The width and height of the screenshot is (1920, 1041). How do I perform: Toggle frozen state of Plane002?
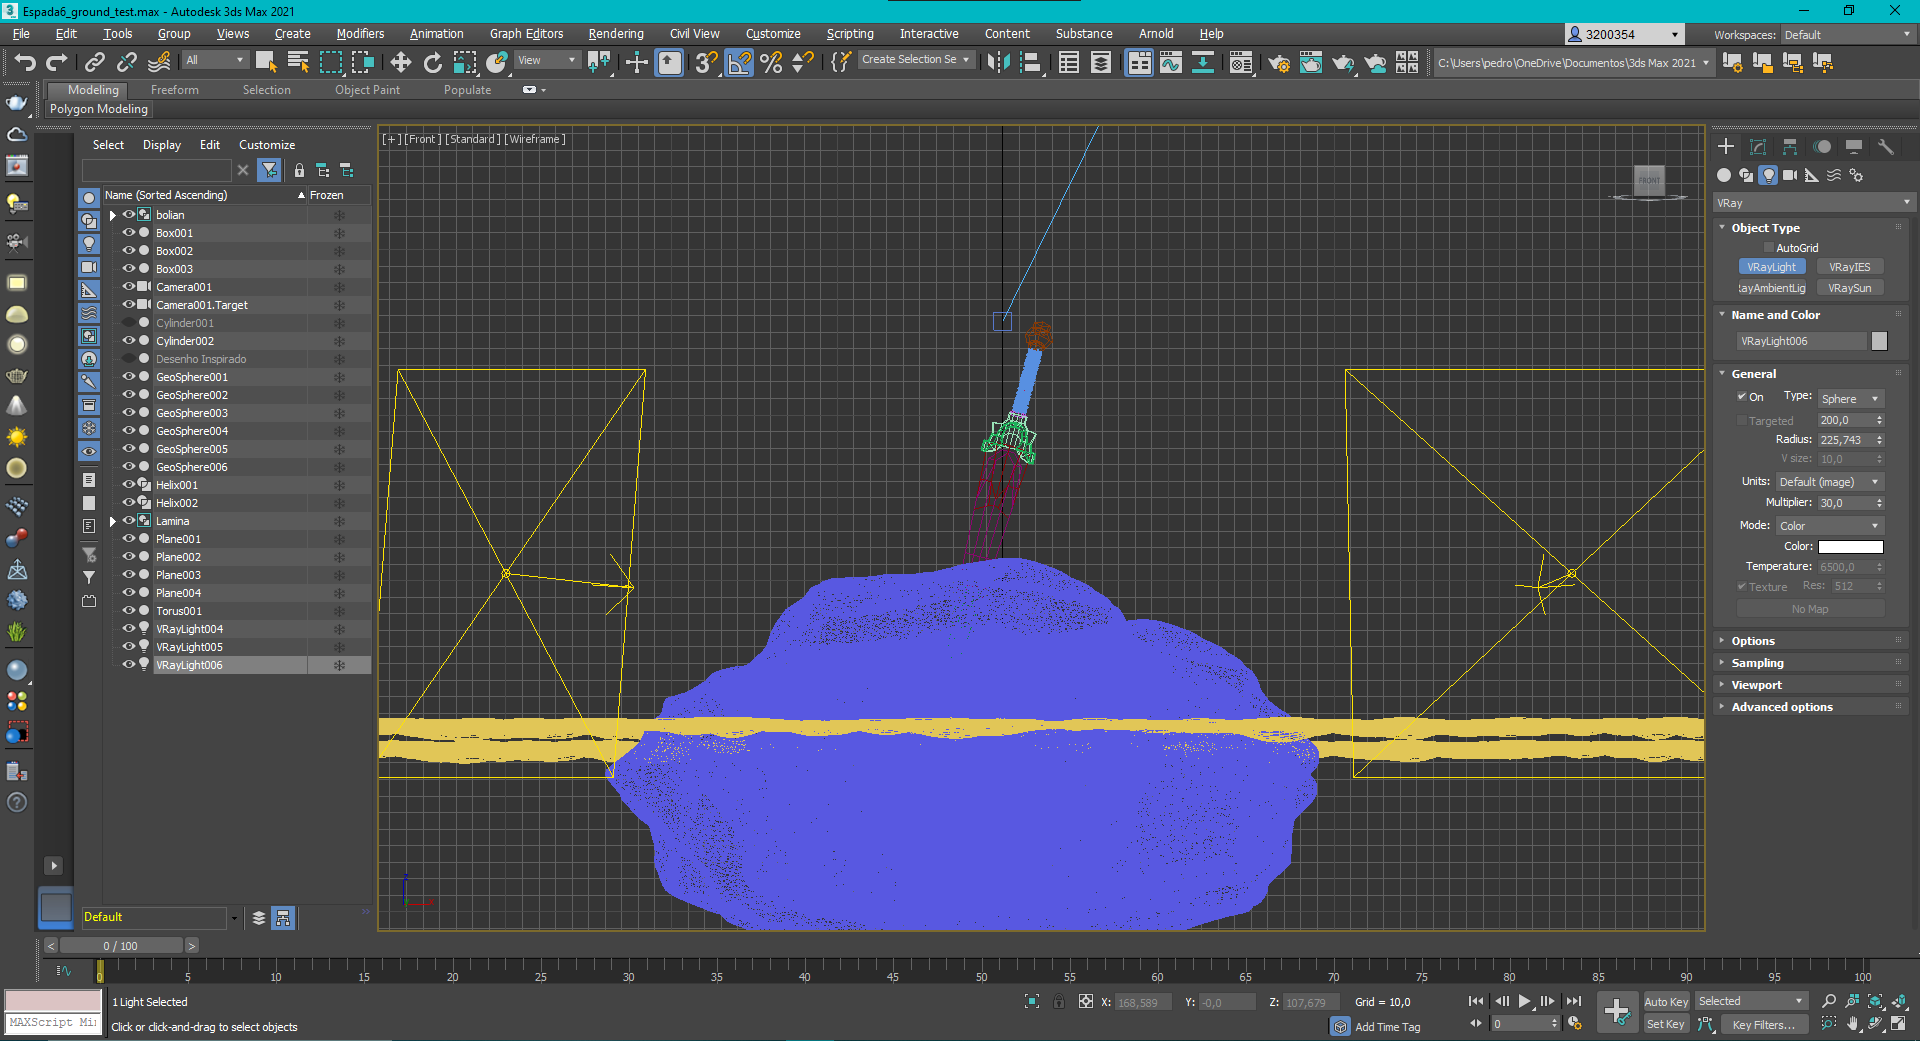(339, 557)
